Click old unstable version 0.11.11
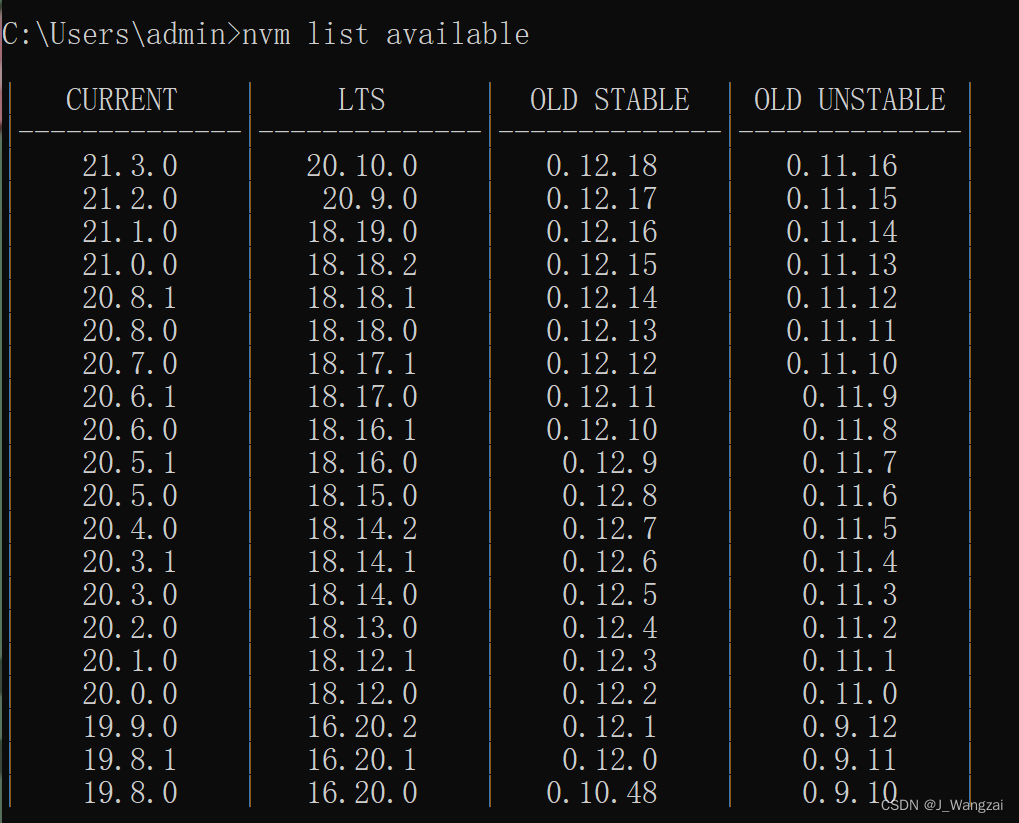 [x=842, y=331]
